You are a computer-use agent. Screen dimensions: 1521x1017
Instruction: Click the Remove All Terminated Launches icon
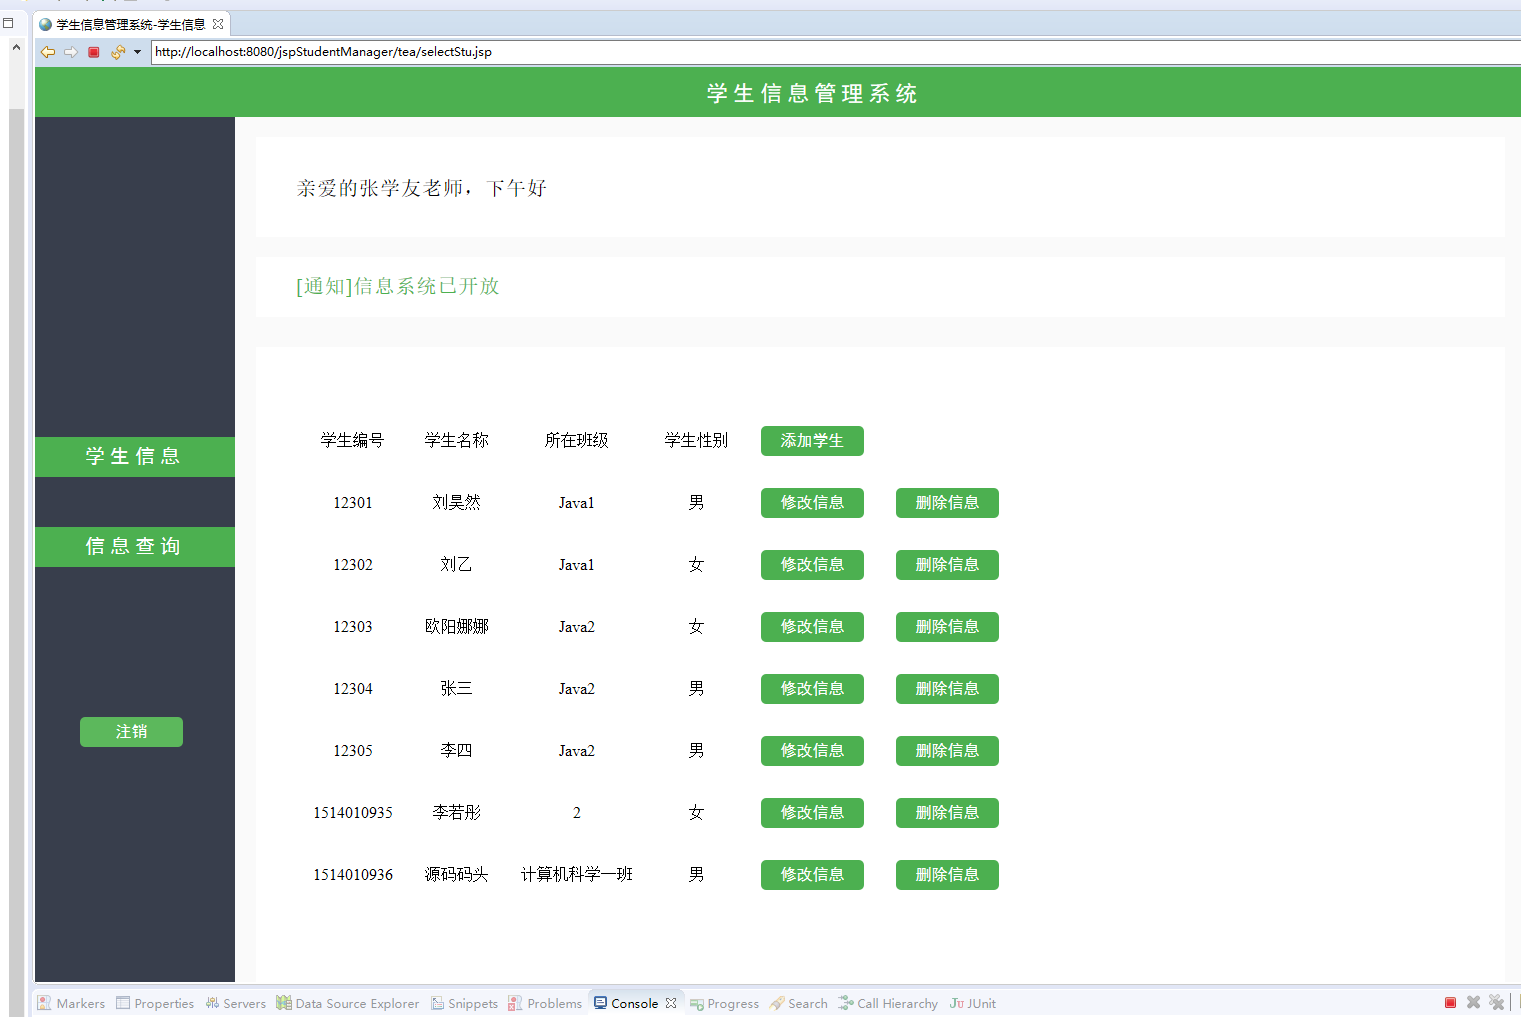tap(1497, 1001)
